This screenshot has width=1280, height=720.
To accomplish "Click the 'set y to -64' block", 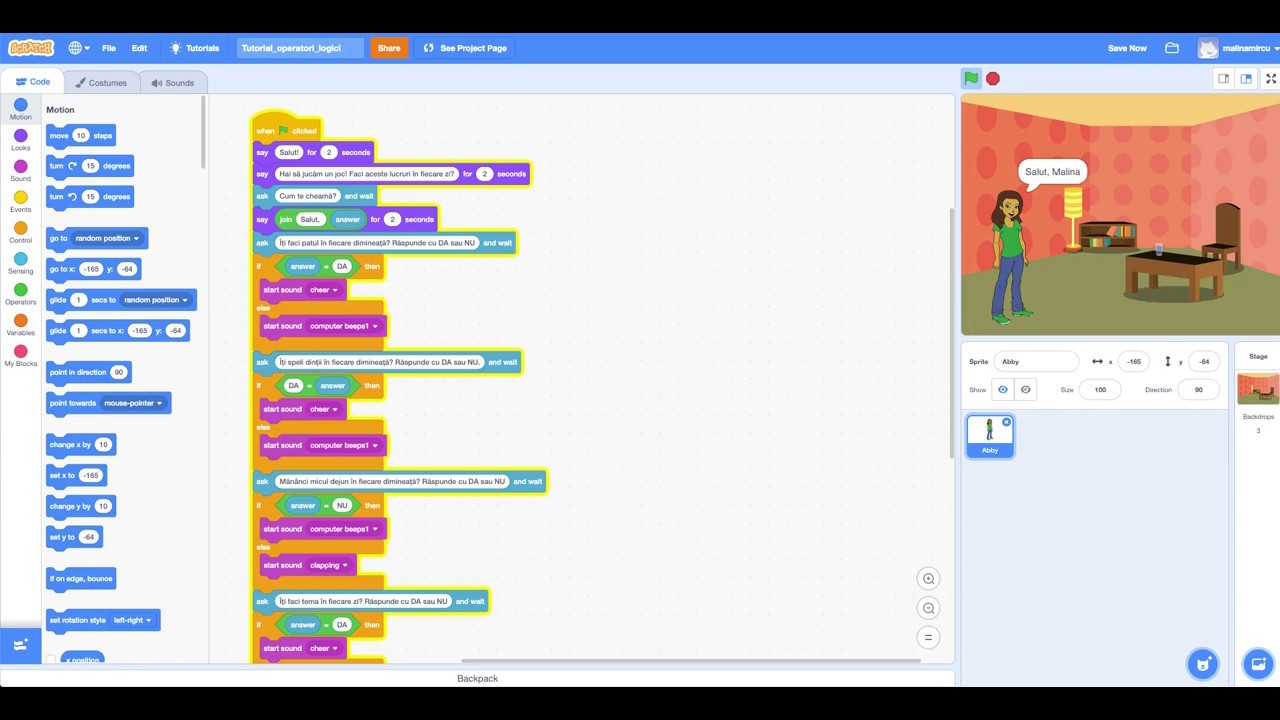I will [74, 537].
